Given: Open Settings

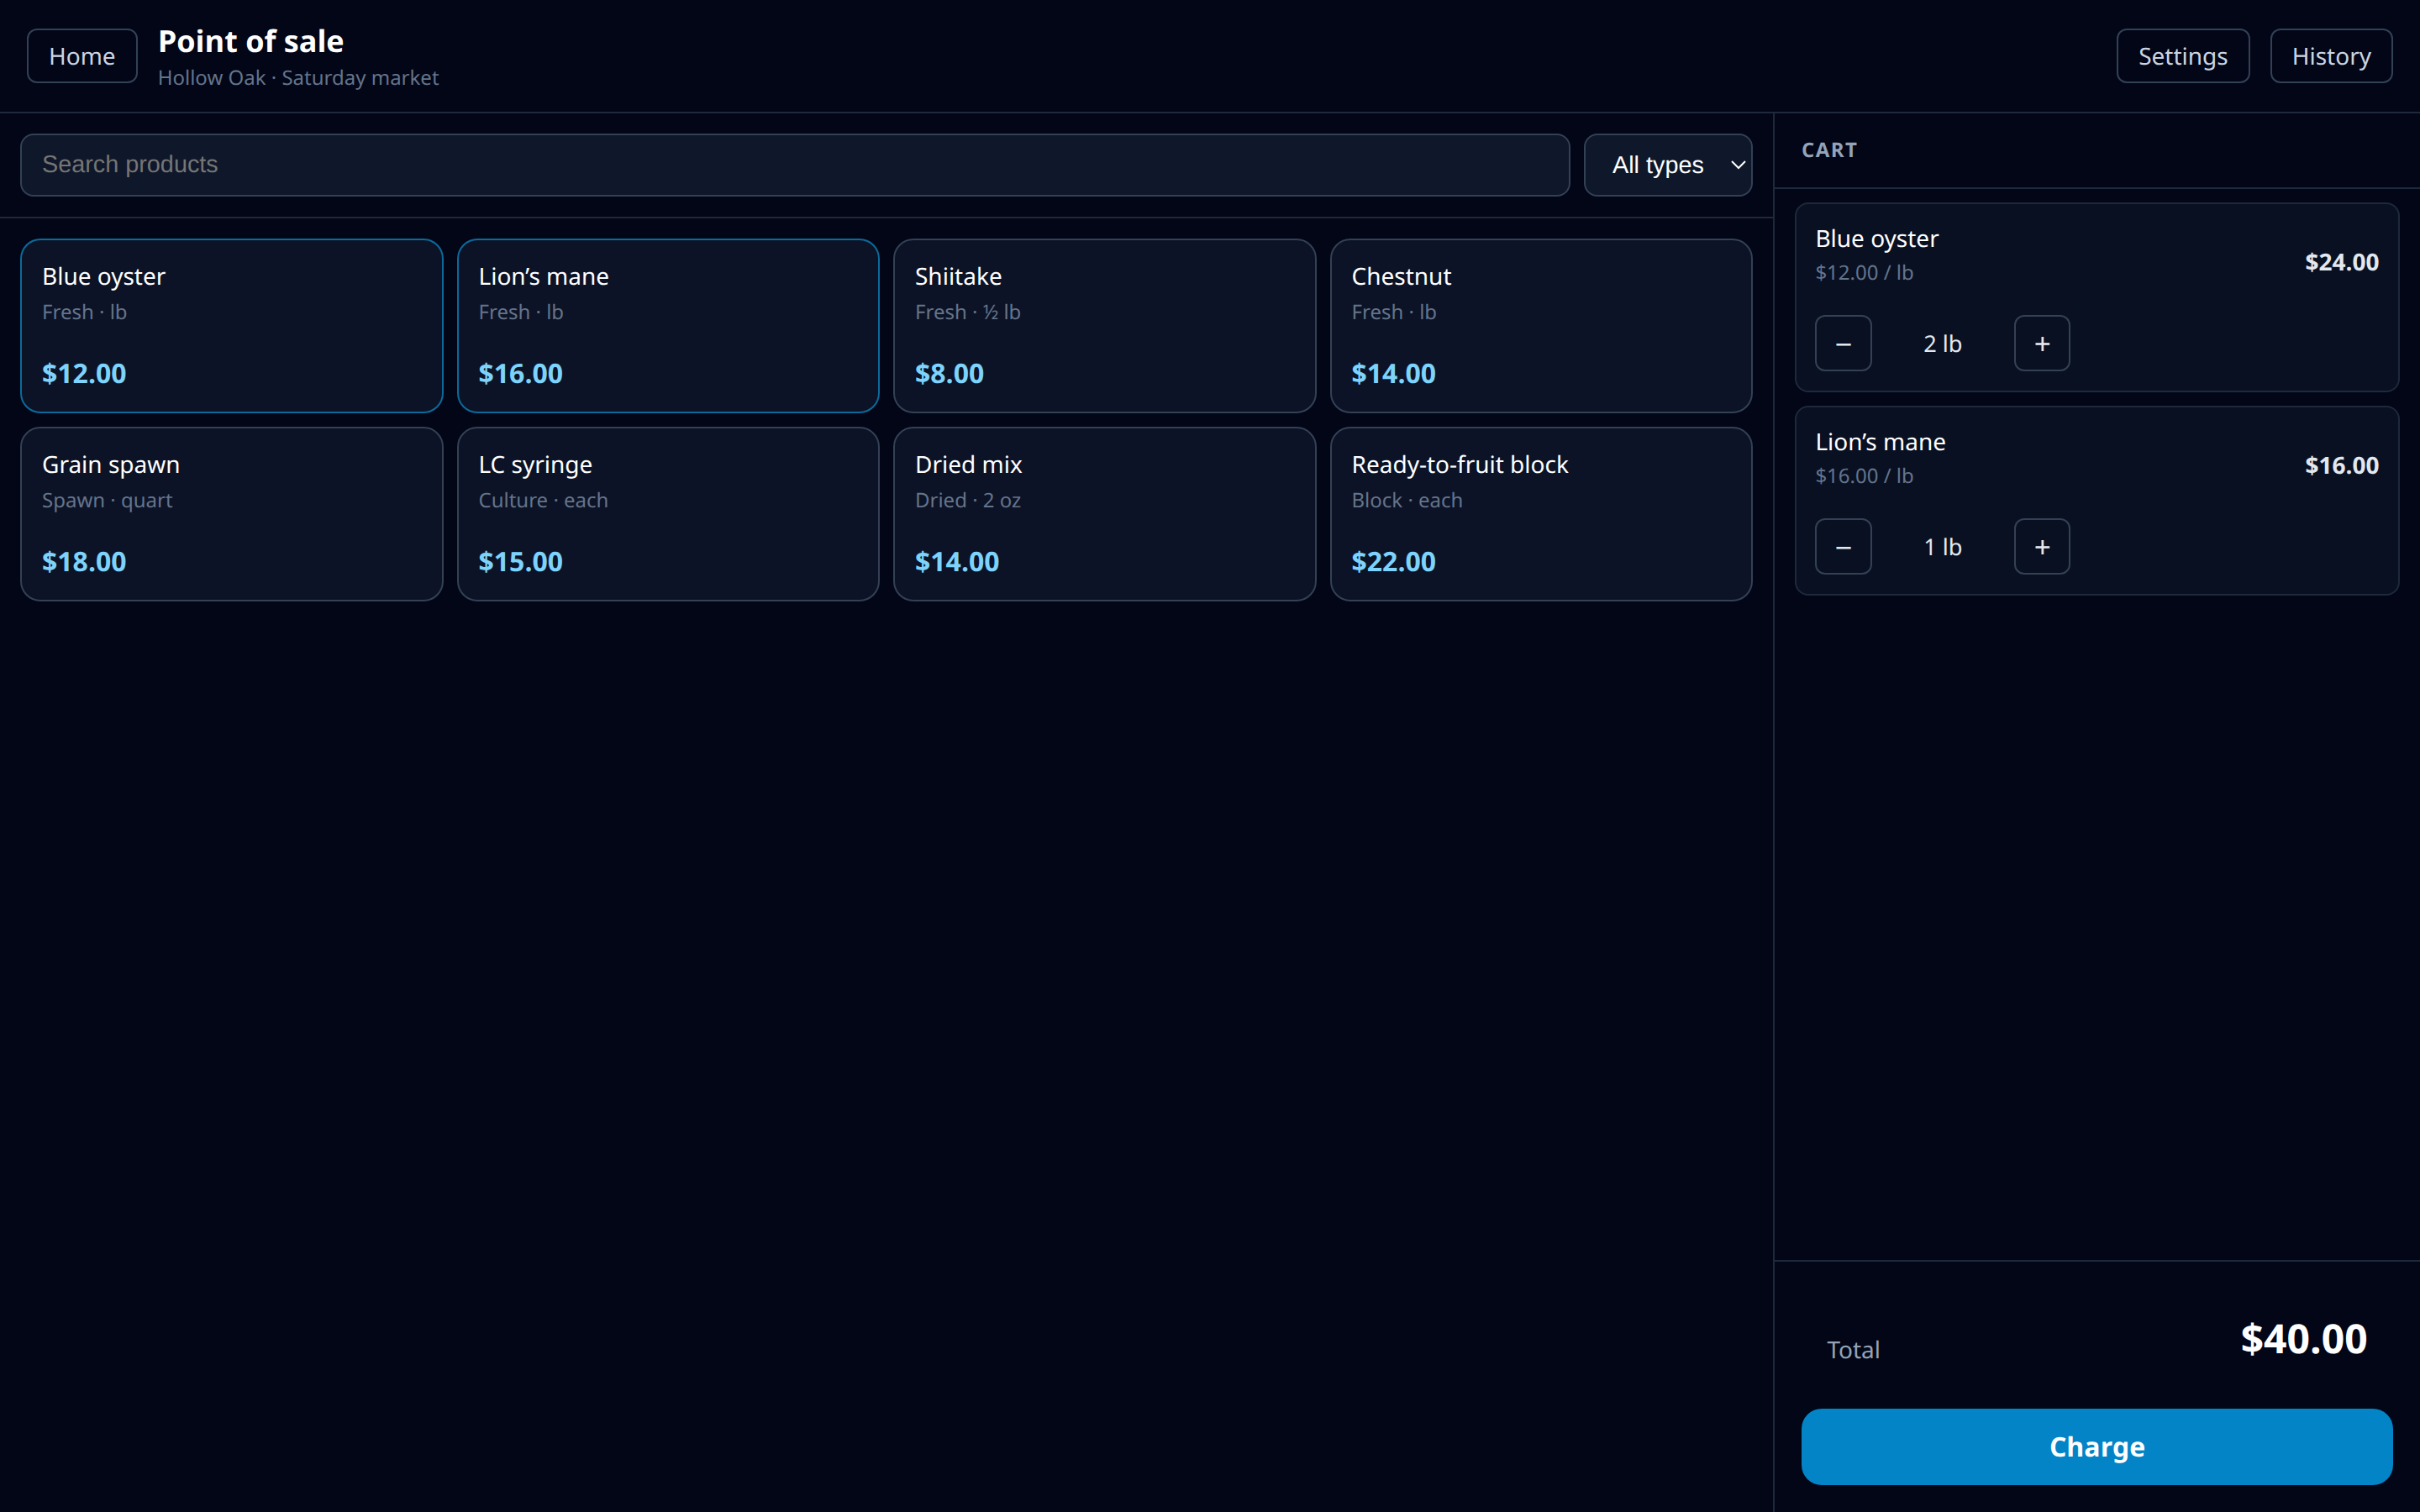Looking at the screenshot, I should click(2182, 56).
